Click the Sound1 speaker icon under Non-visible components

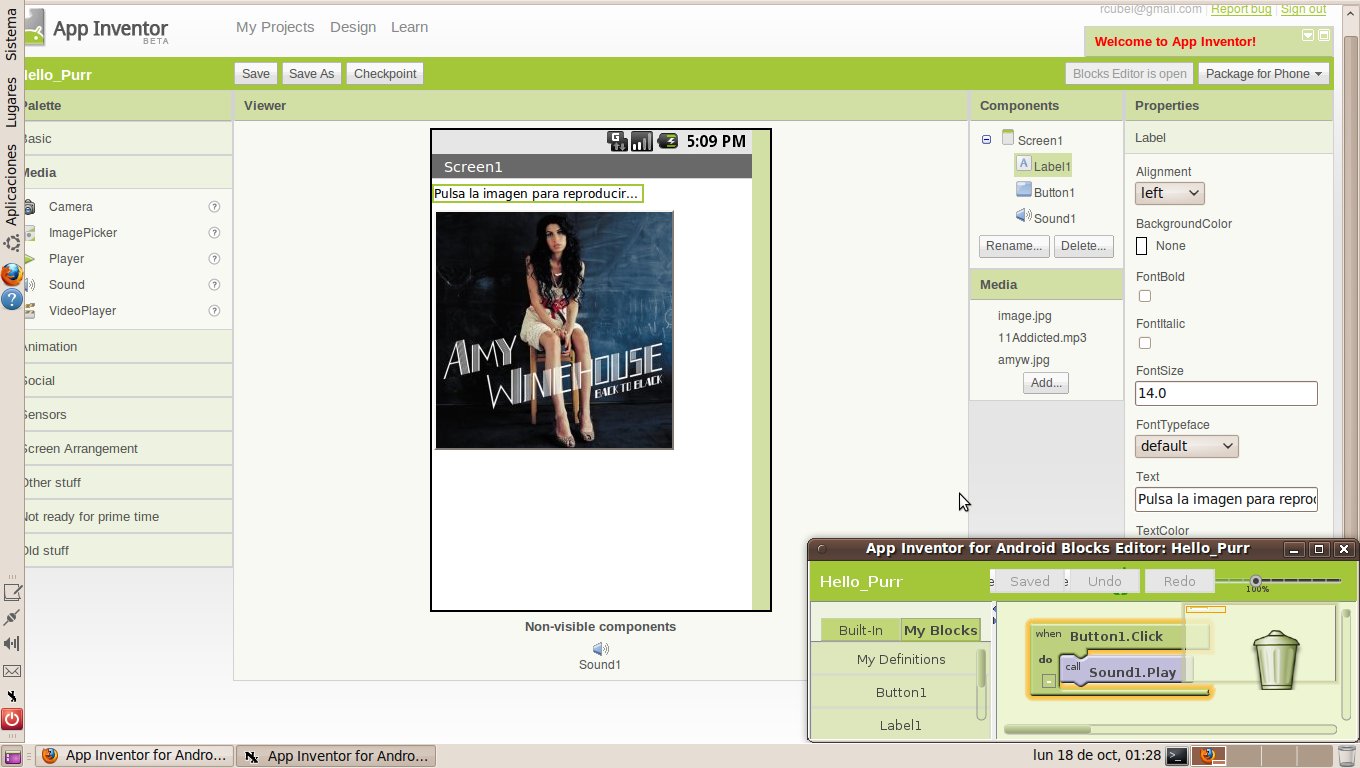point(601,649)
